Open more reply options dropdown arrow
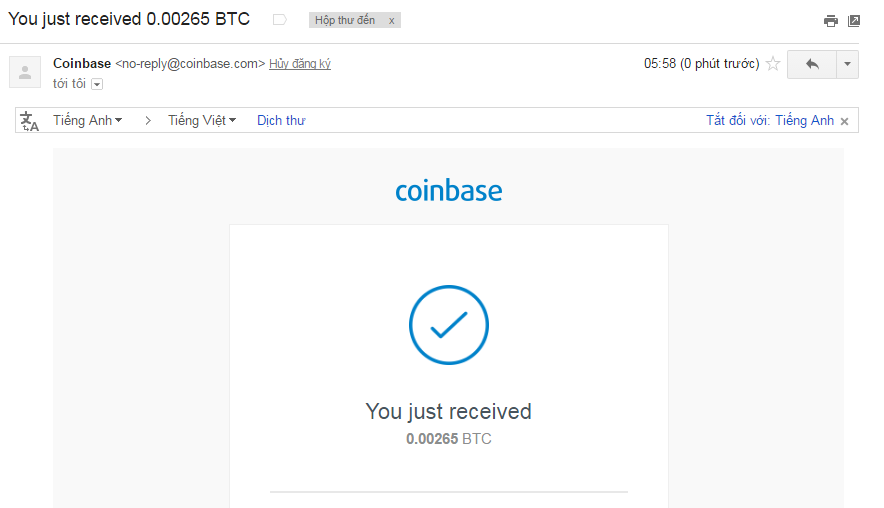 pyautogui.click(x=847, y=64)
